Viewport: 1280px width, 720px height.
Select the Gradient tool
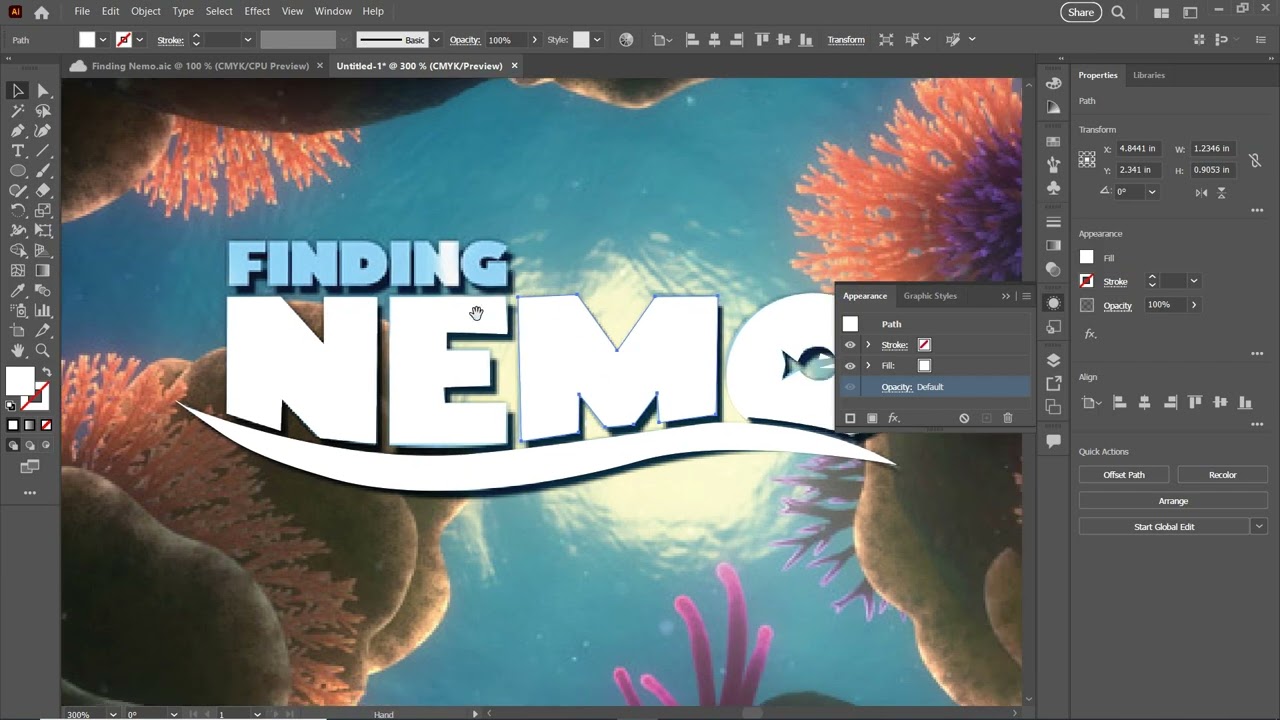point(43,271)
